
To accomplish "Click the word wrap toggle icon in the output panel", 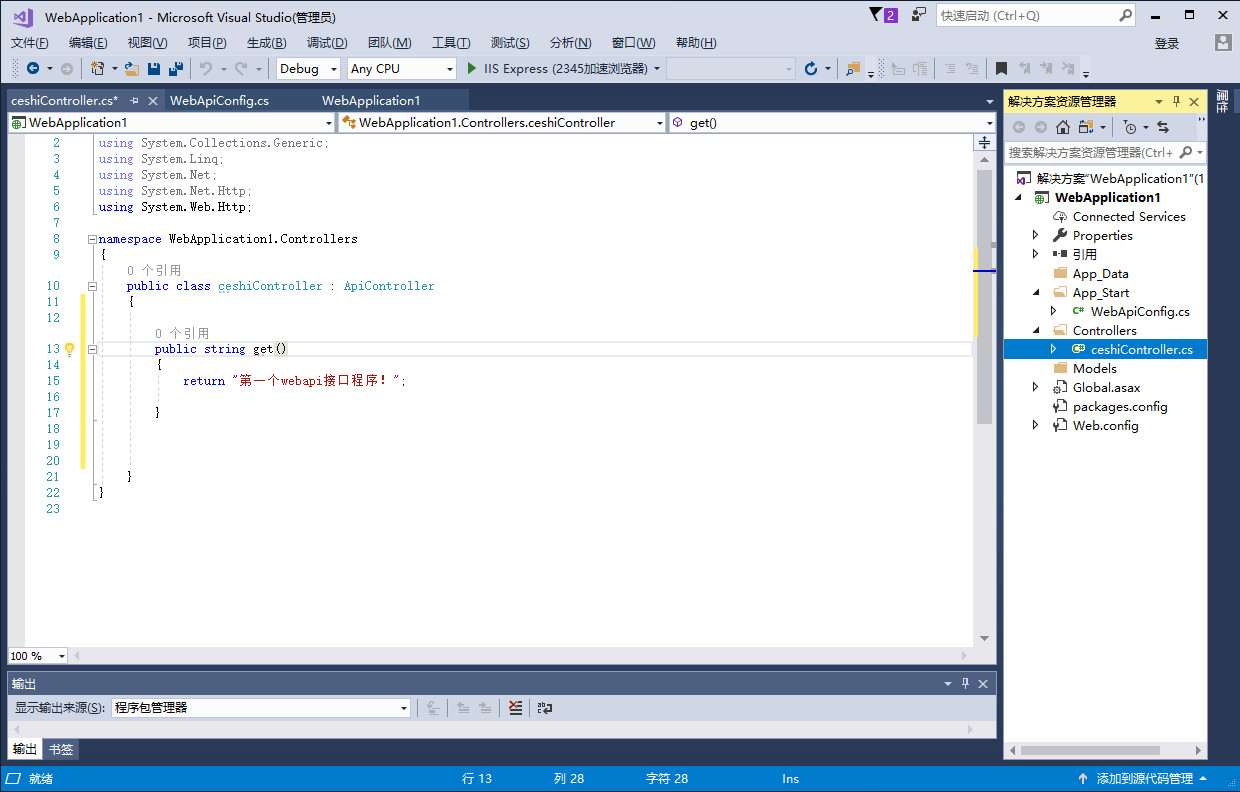I will (545, 708).
